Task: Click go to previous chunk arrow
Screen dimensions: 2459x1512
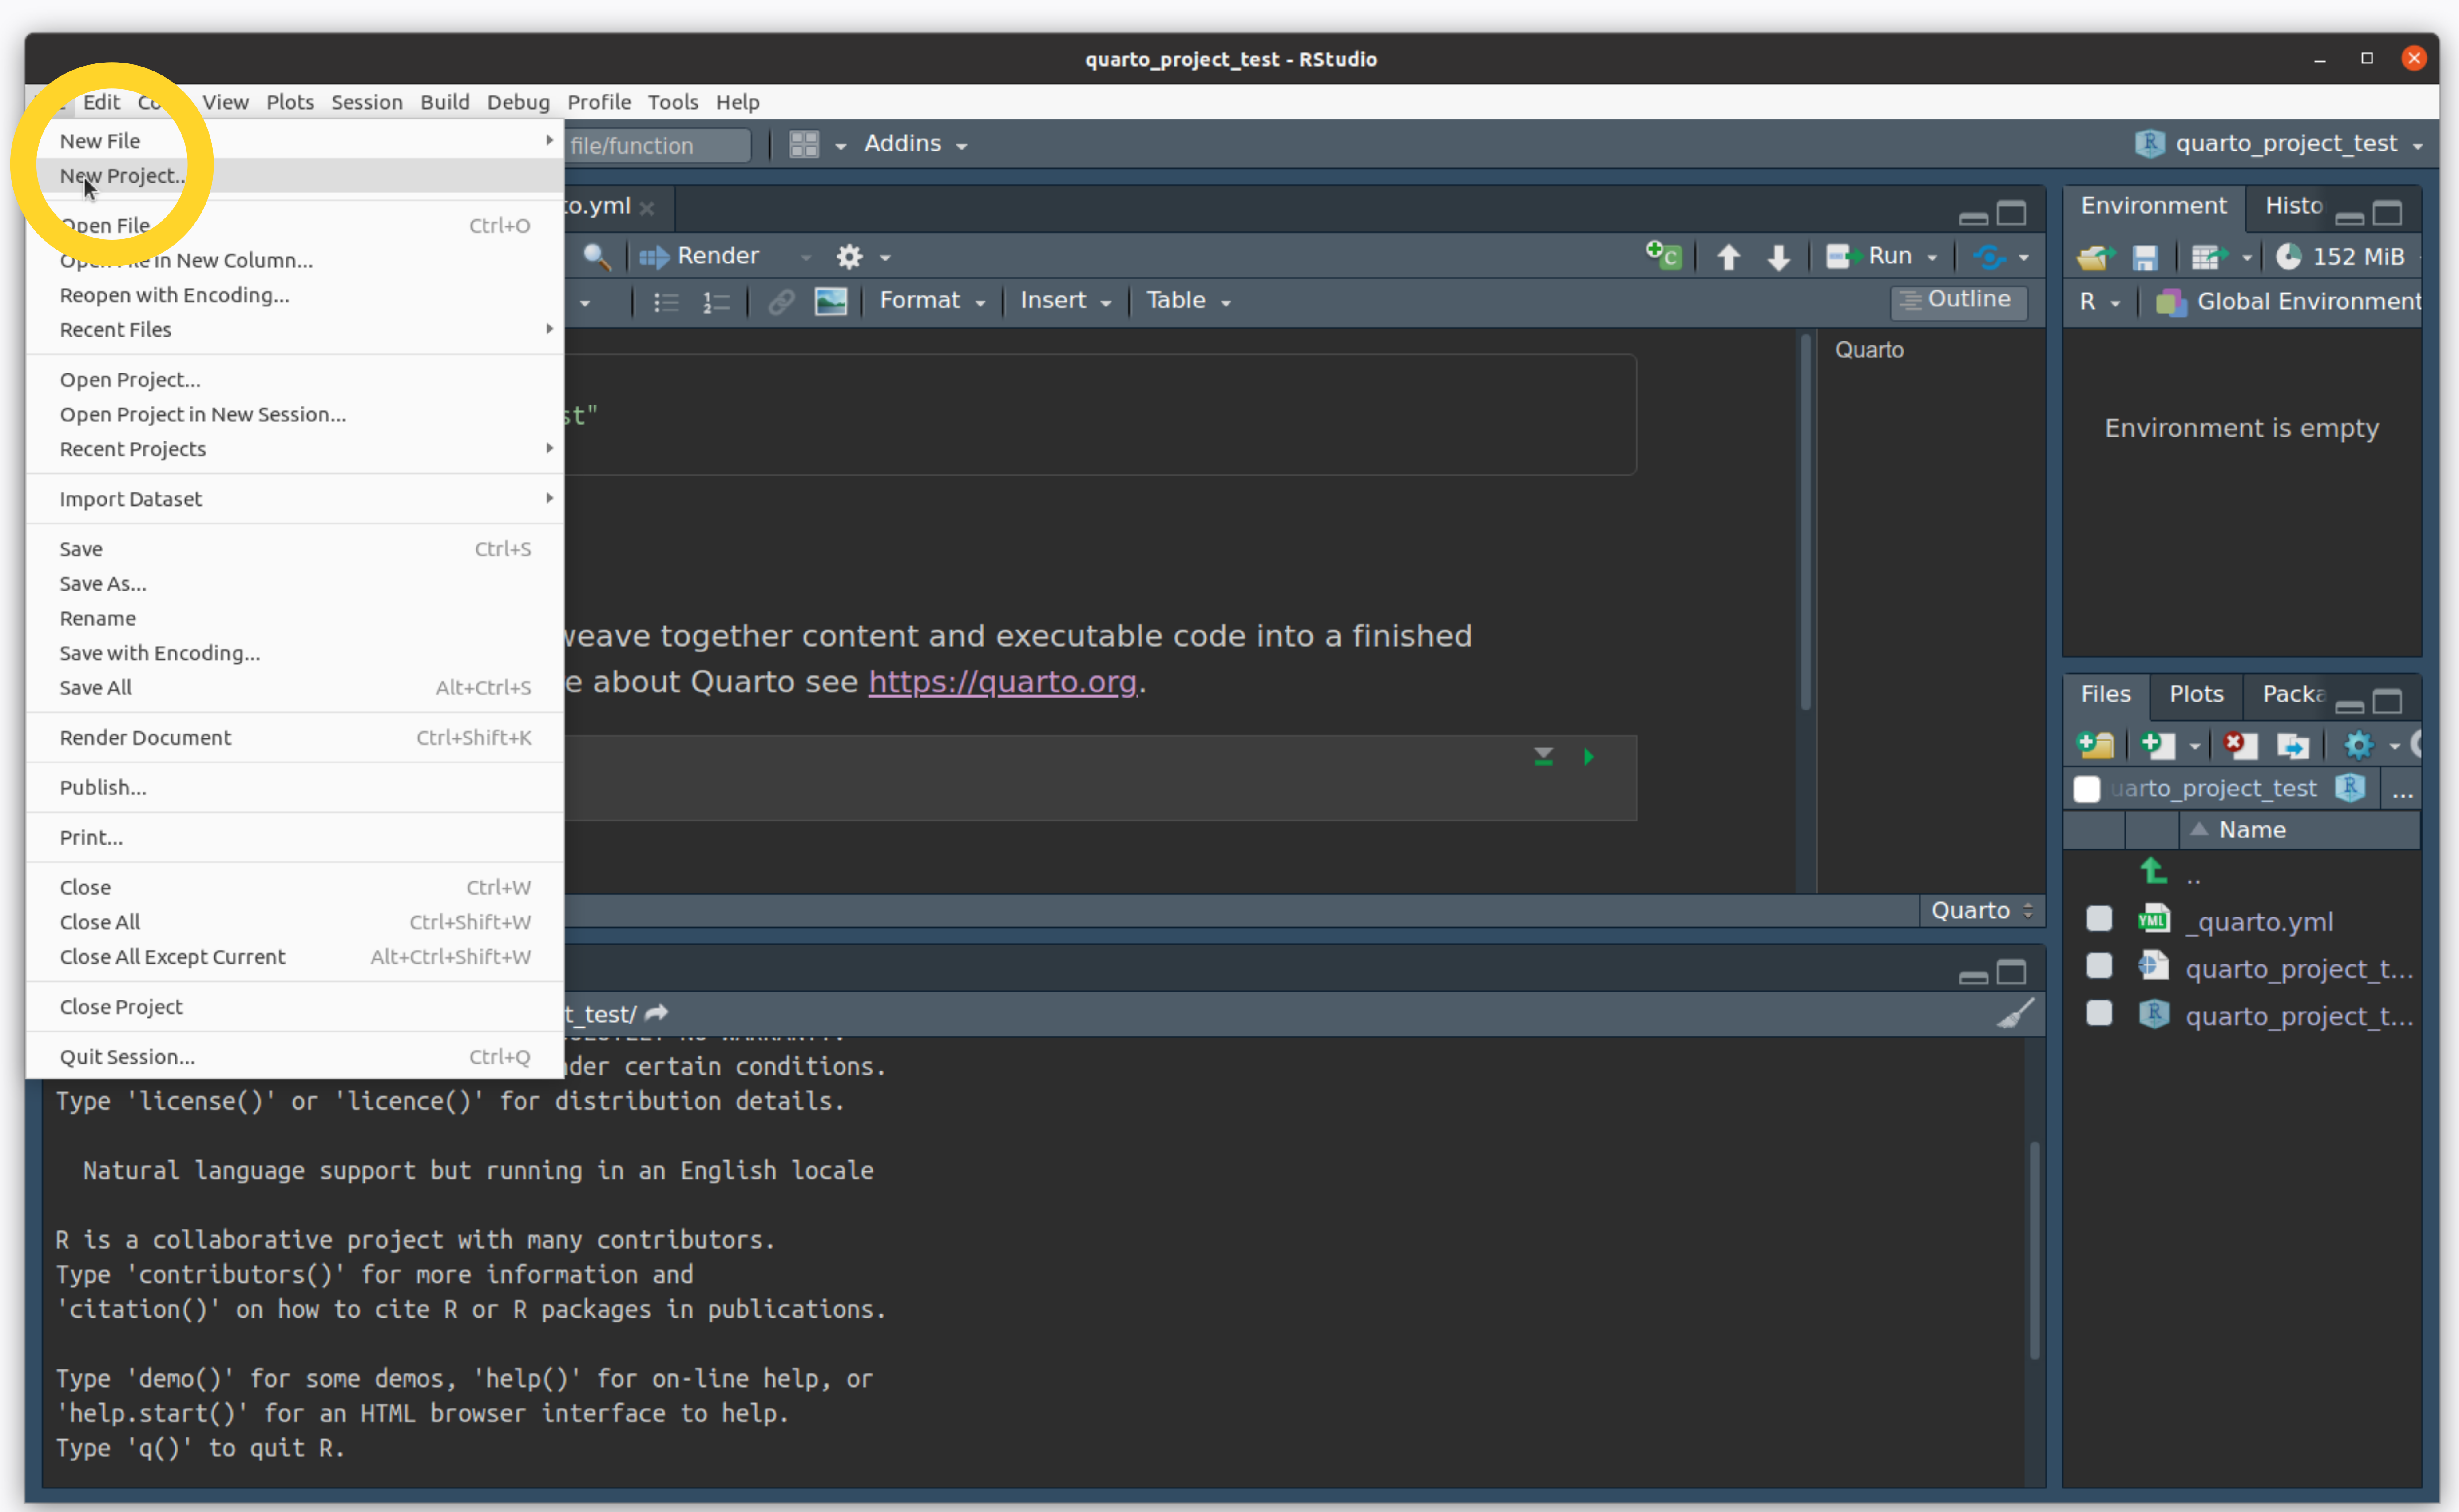Action: pos(1728,257)
